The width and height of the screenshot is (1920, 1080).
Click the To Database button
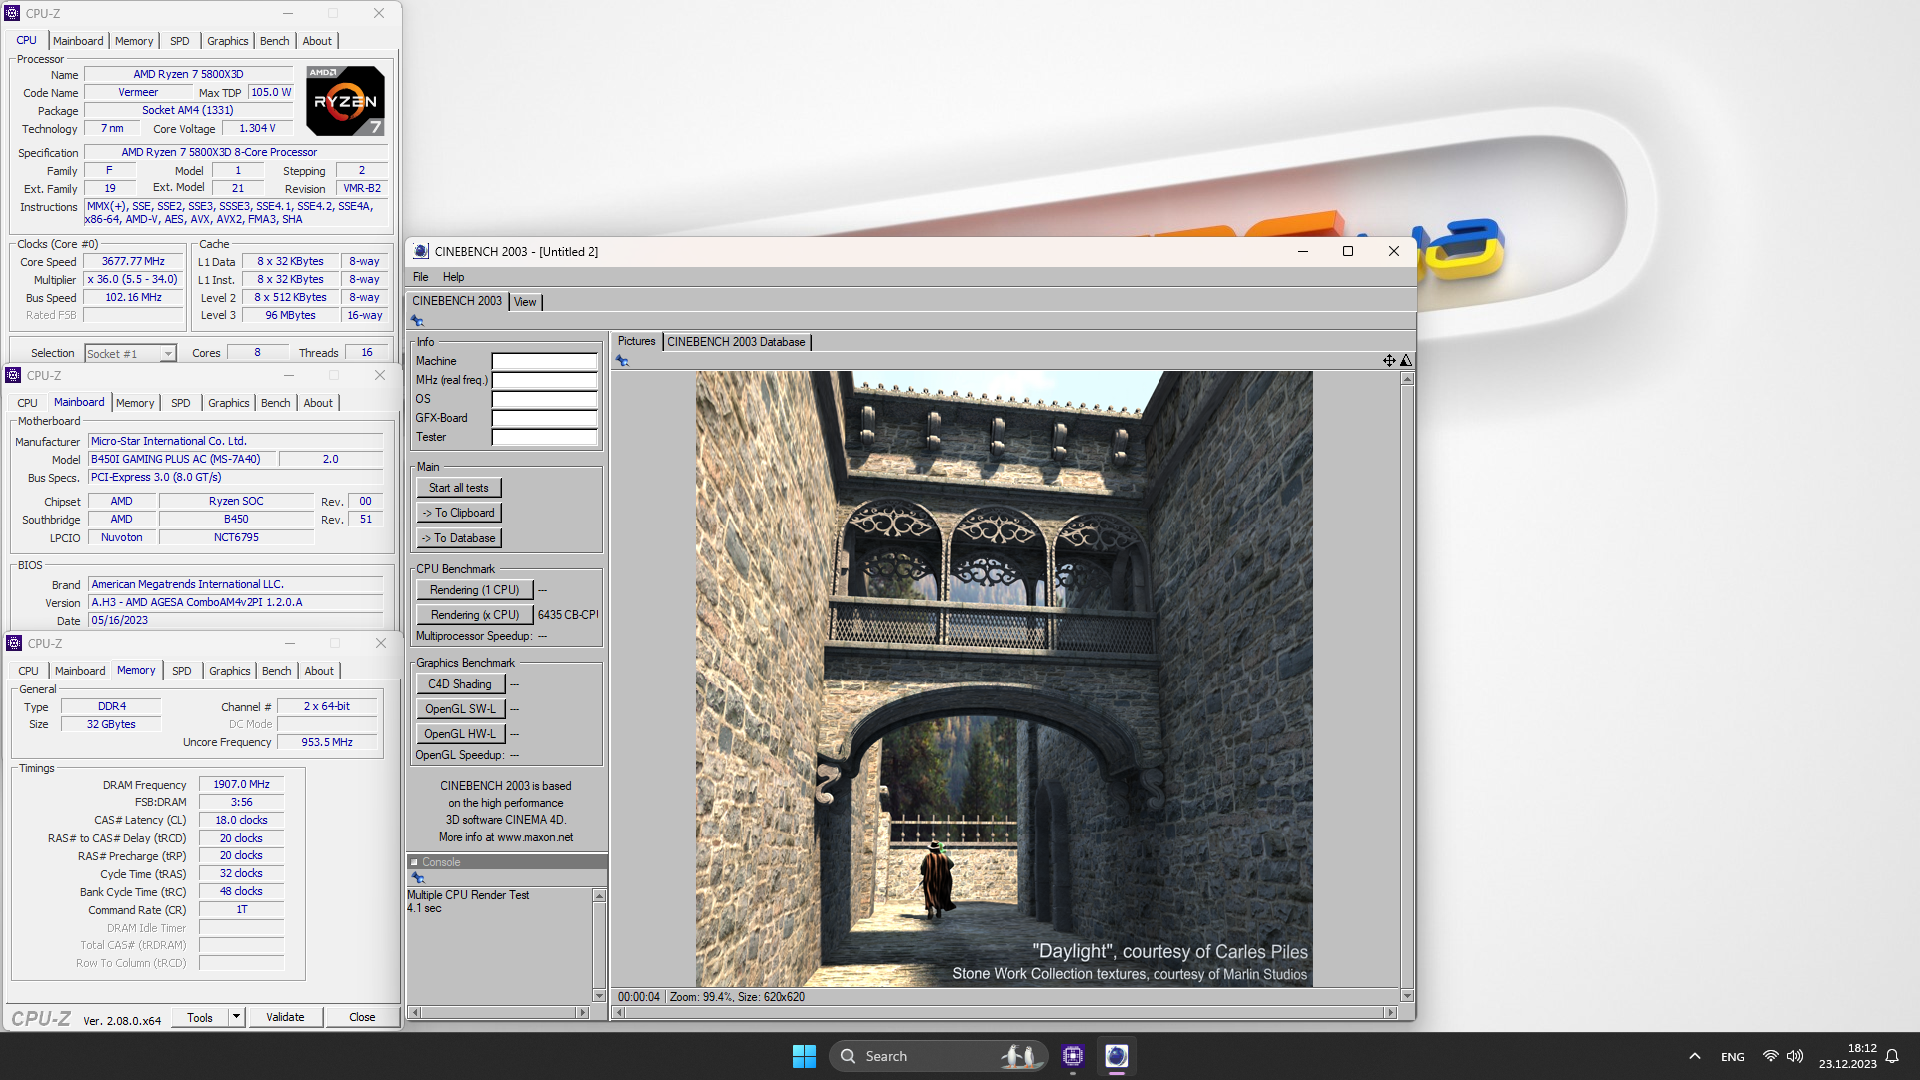point(459,538)
